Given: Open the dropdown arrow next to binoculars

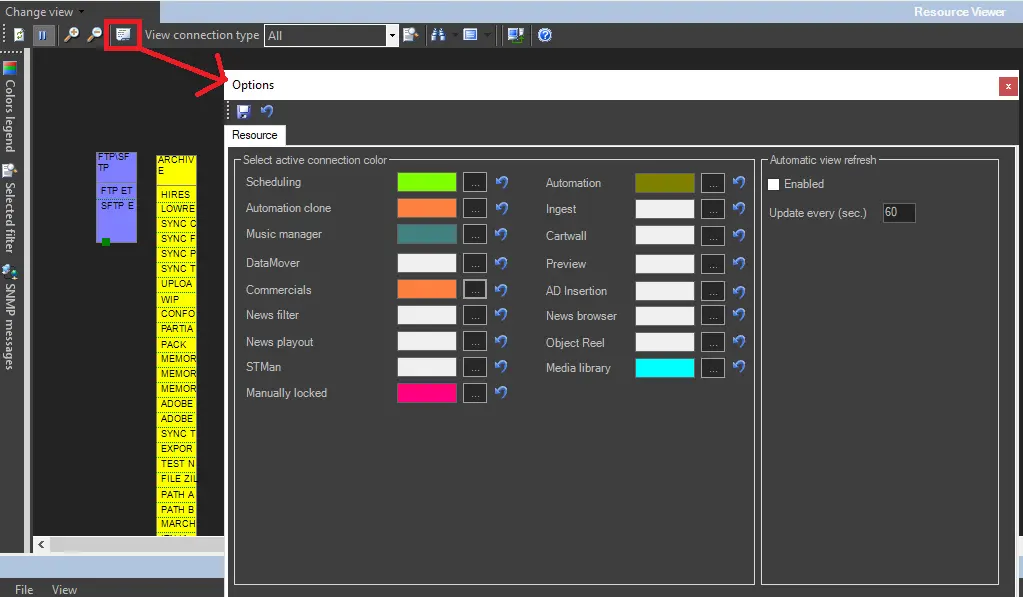Looking at the screenshot, I should pyautogui.click(x=455, y=35).
